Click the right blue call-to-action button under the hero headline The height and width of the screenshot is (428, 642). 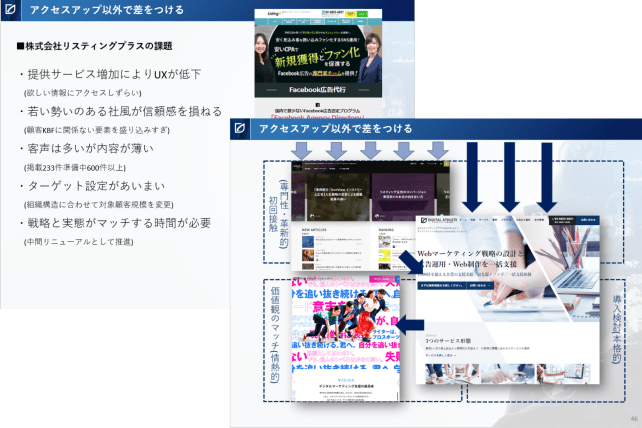480,285
